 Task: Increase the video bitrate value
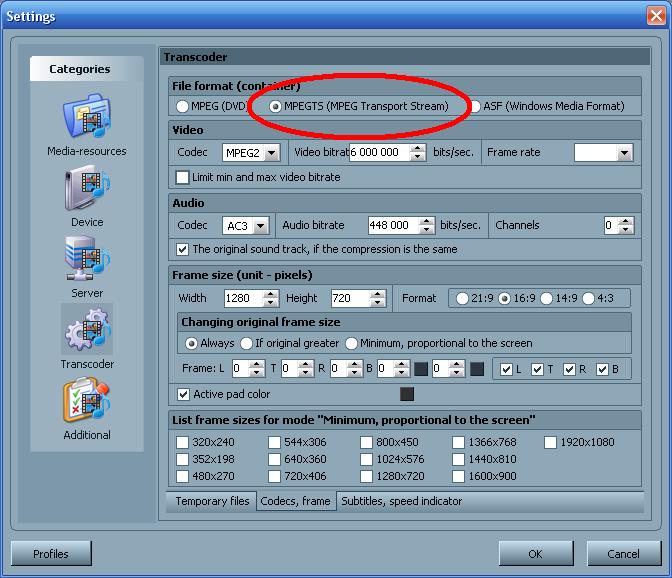coord(417,148)
